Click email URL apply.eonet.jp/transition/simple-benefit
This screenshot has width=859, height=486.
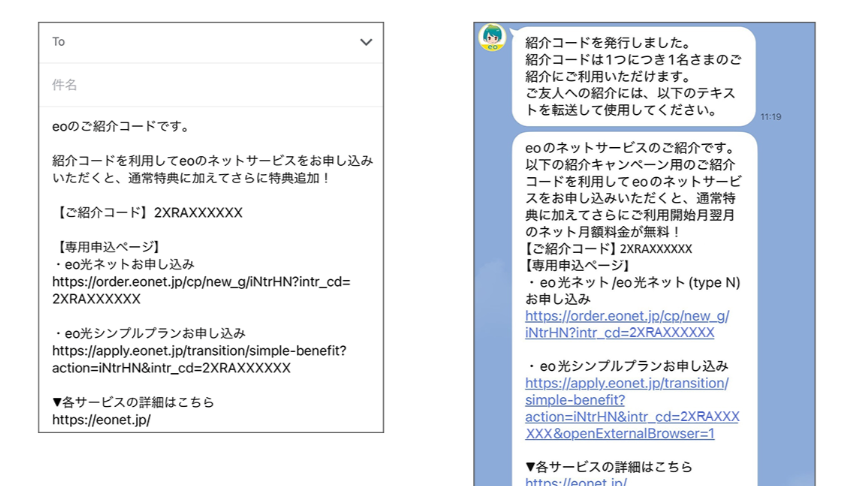(199, 359)
